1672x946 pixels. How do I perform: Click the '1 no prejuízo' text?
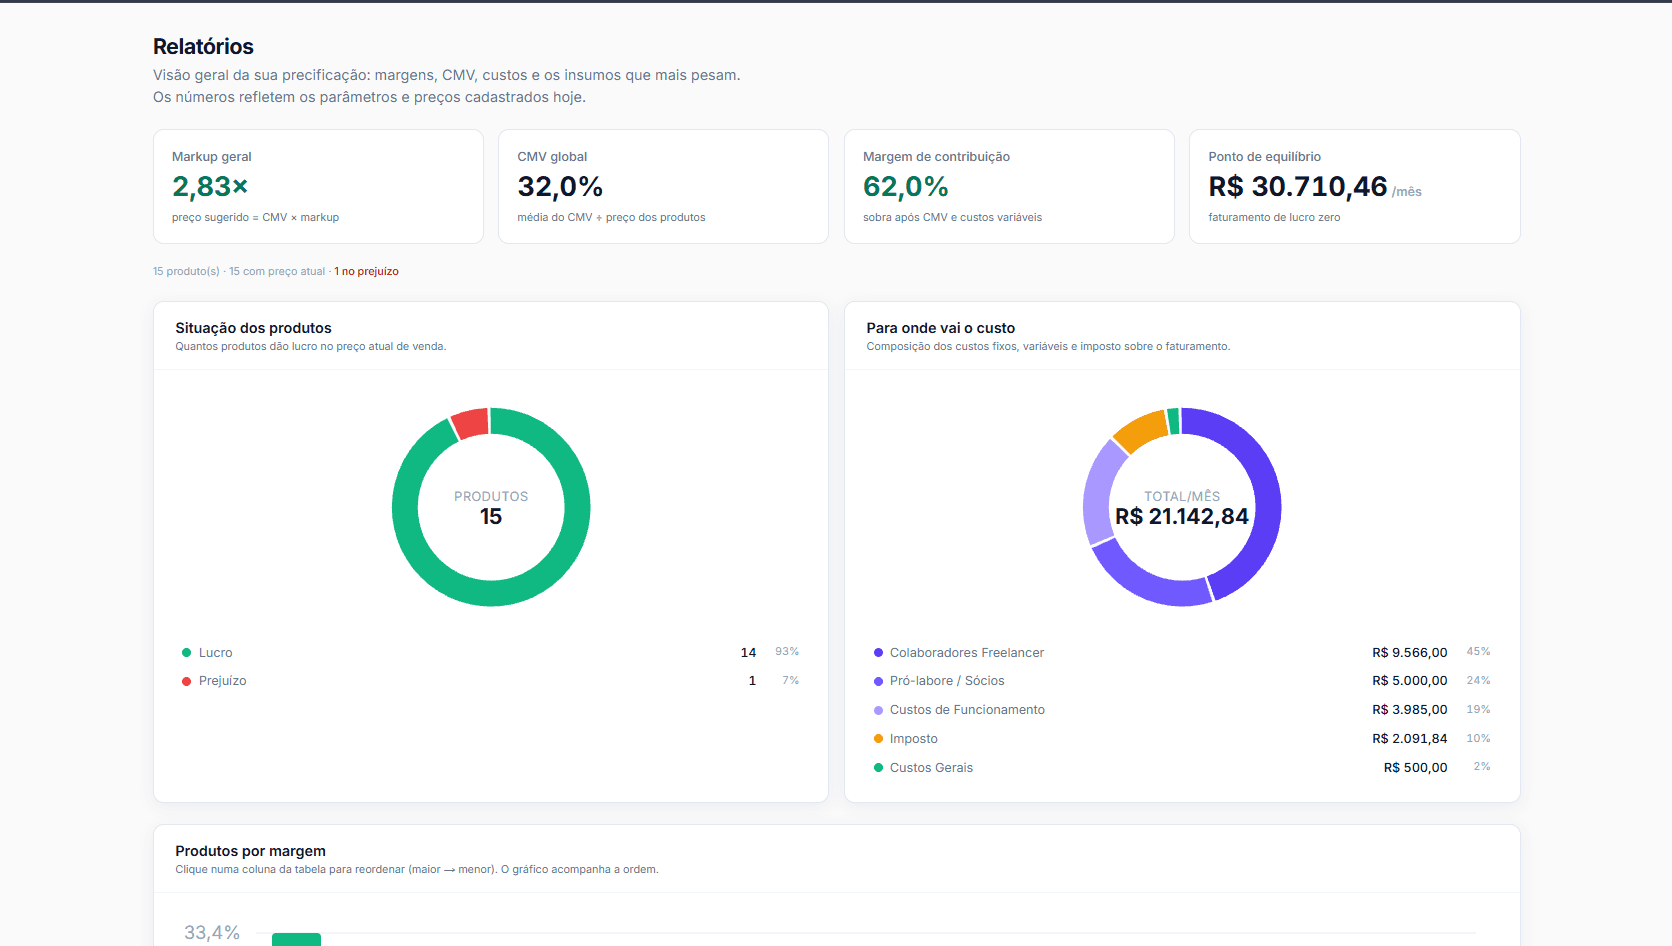[x=366, y=271]
